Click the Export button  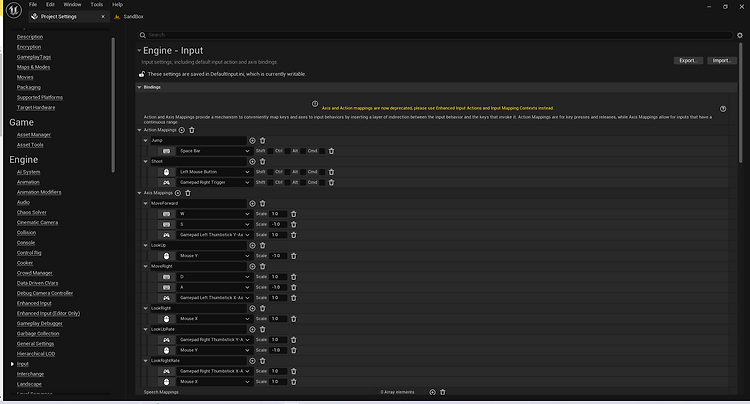[x=688, y=61]
